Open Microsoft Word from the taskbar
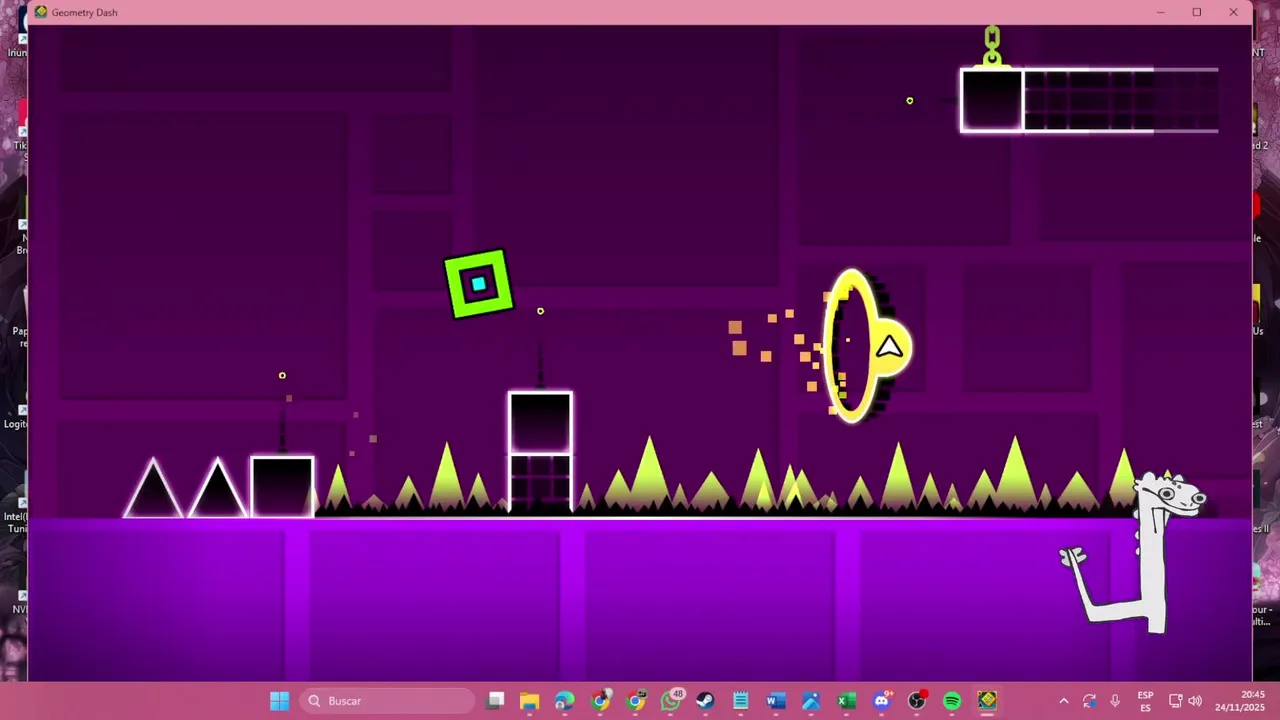The width and height of the screenshot is (1280, 720). (776, 701)
